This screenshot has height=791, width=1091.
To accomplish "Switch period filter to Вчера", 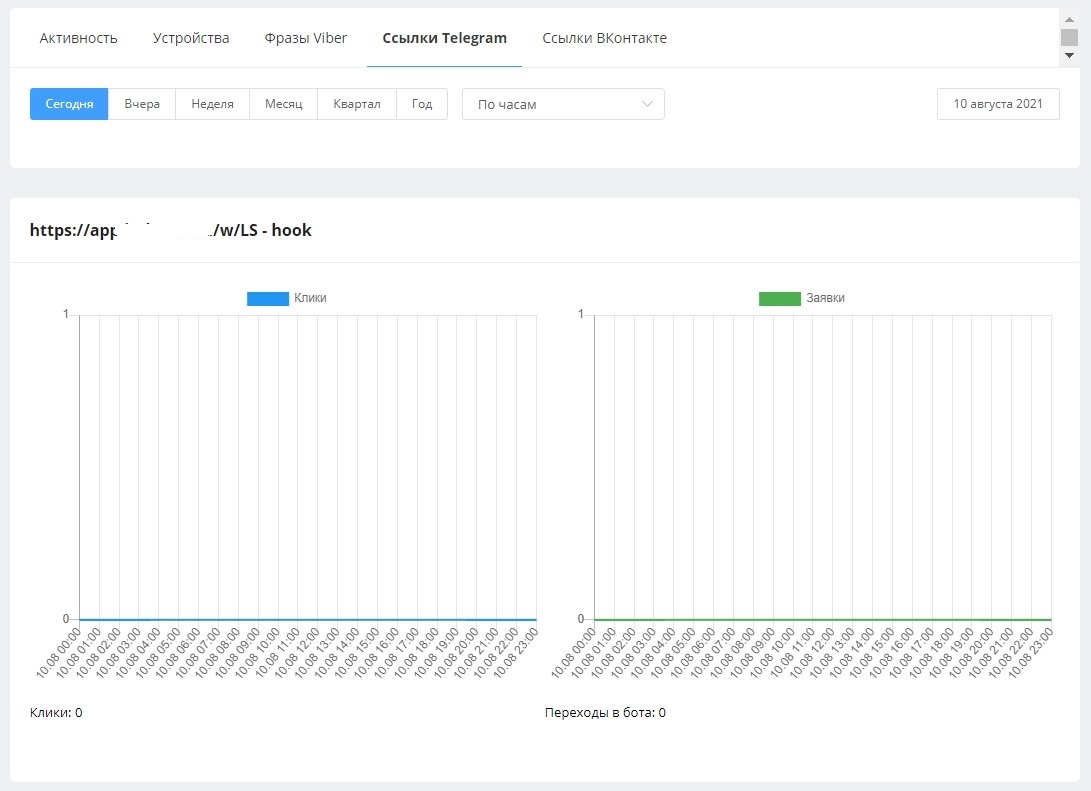I will [142, 104].
